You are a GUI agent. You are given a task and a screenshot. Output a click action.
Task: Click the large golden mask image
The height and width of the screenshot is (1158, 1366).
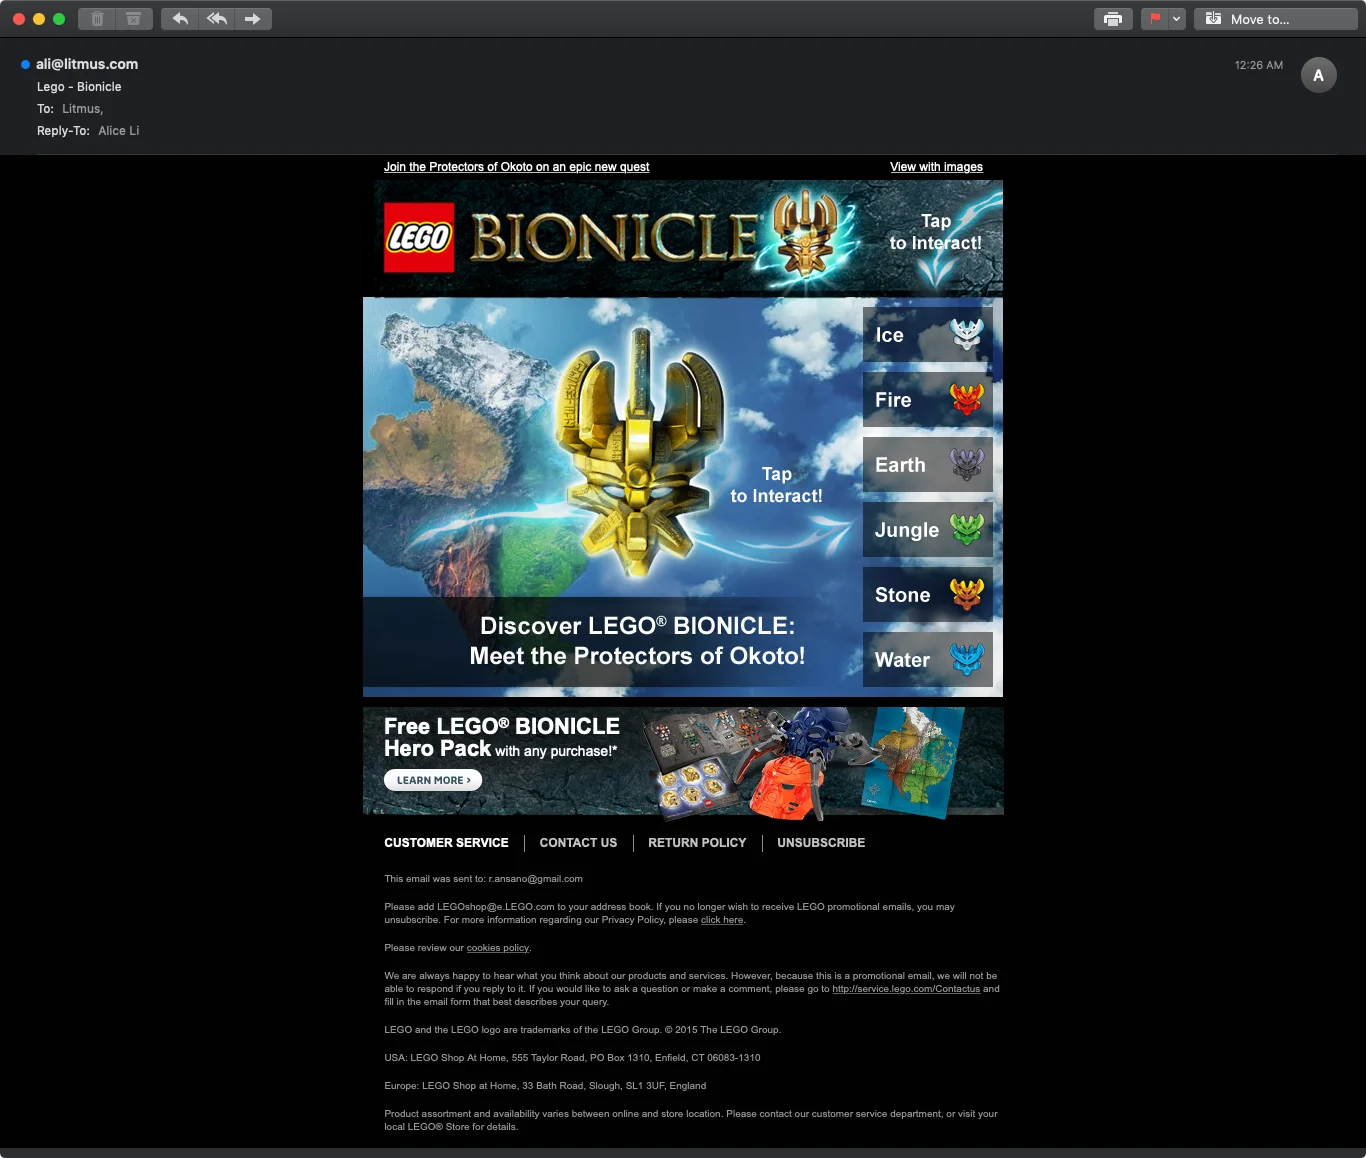point(639,455)
